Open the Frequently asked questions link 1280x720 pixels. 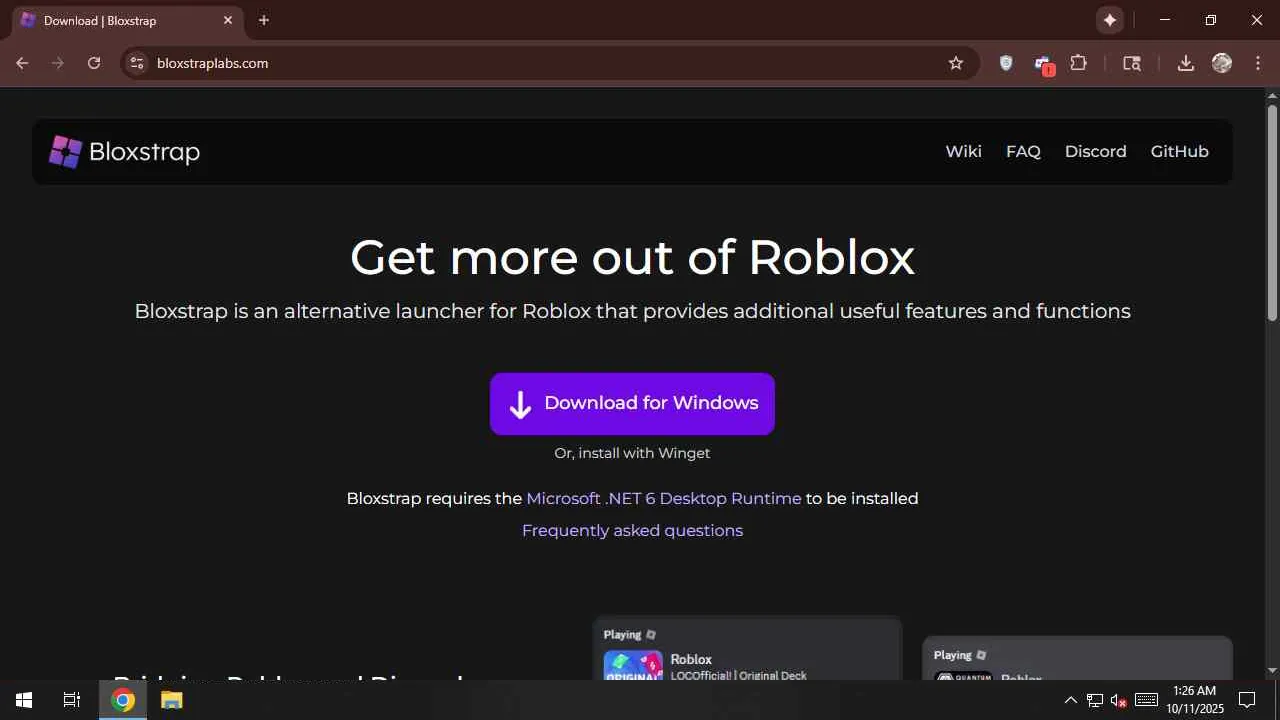click(632, 530)
